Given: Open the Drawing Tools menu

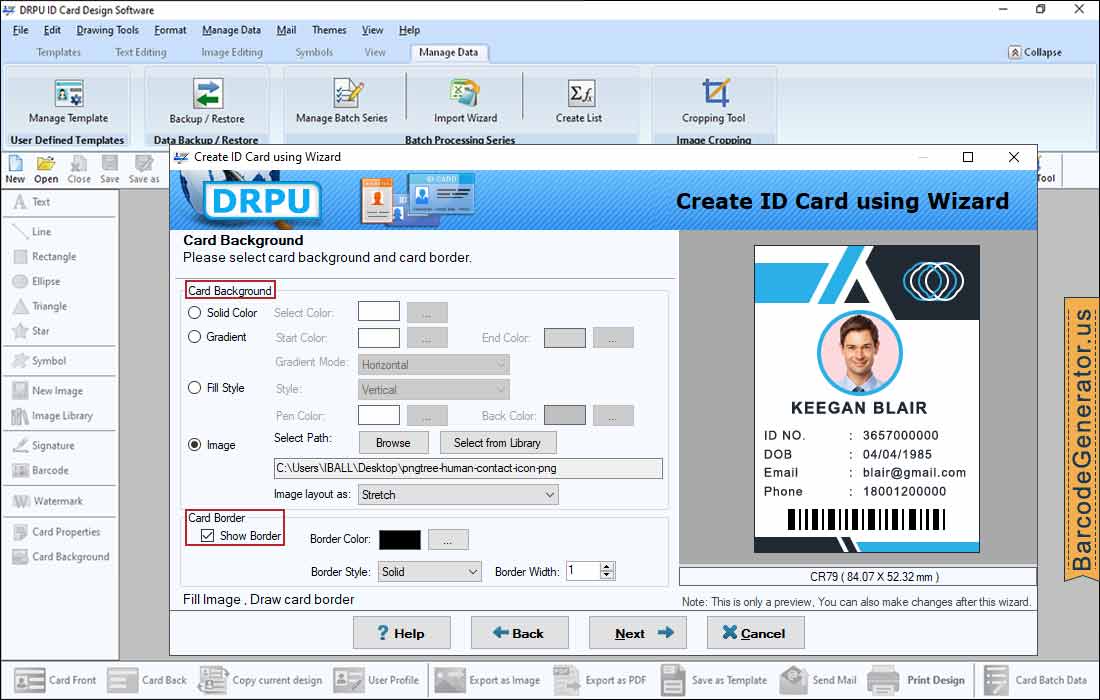Looking at the screenshot, I should point(107,30).
